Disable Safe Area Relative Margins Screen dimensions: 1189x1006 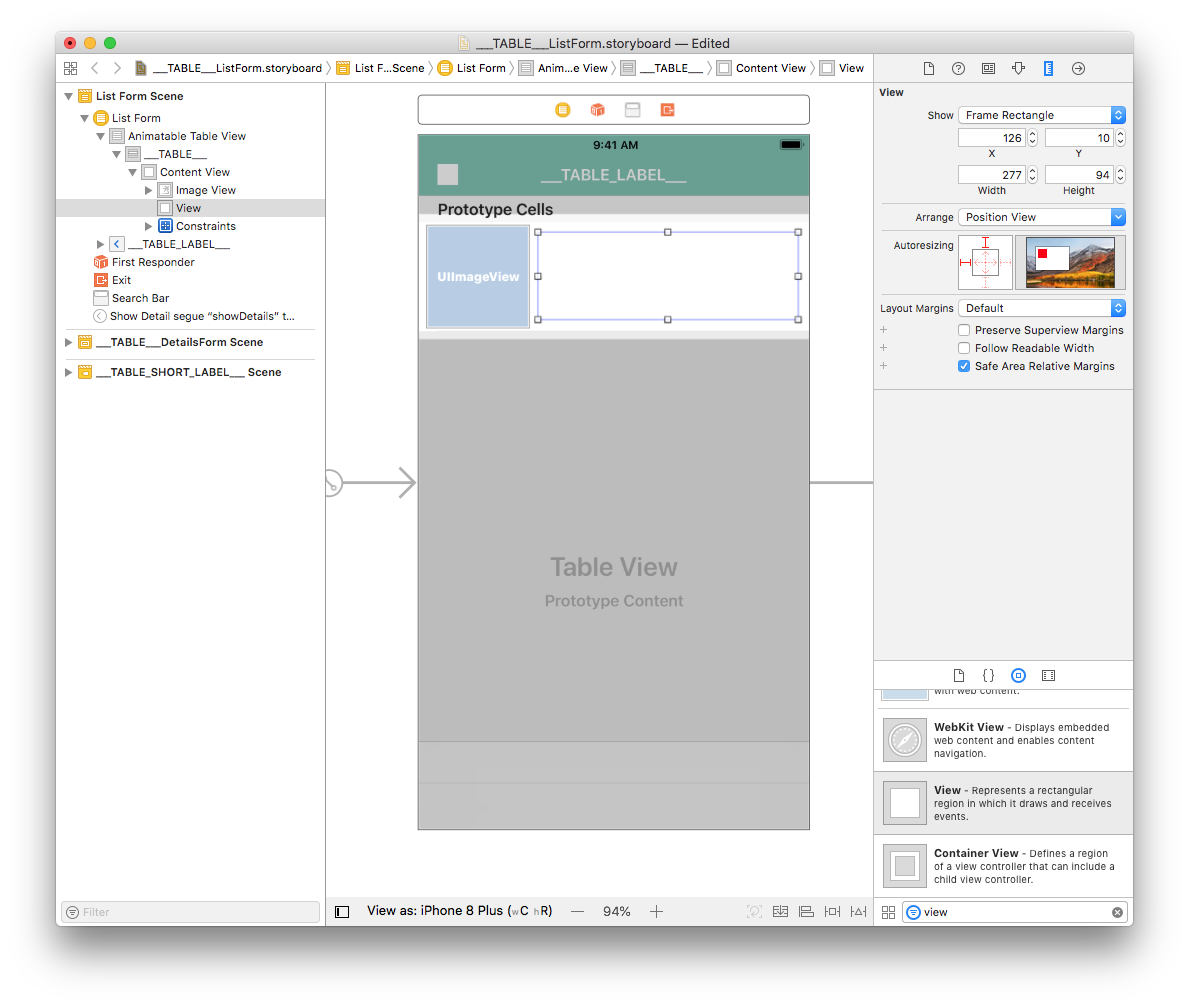(x=964, y=366)
